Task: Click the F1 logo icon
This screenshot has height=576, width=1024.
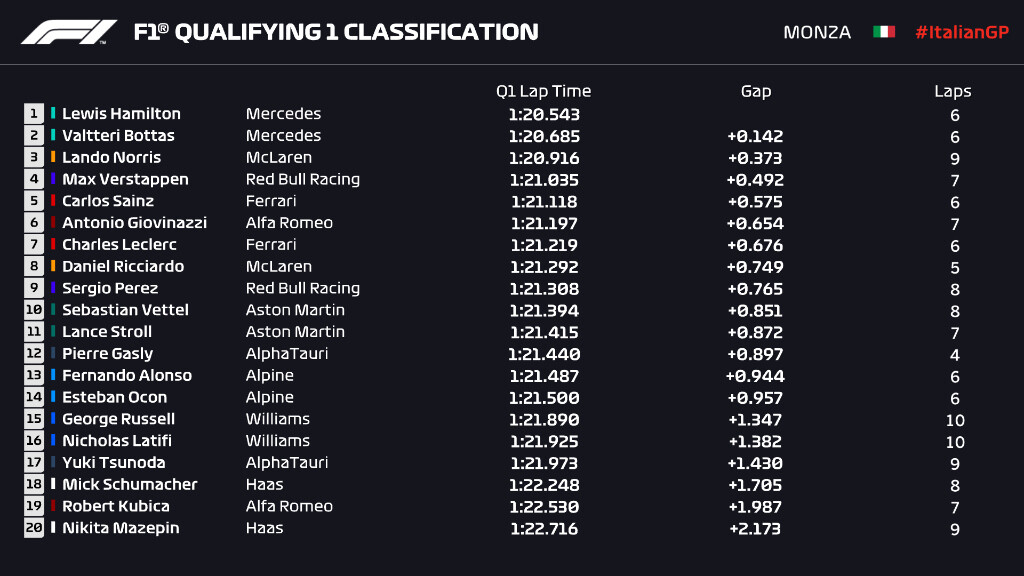Action: click(x=69, y=32)
